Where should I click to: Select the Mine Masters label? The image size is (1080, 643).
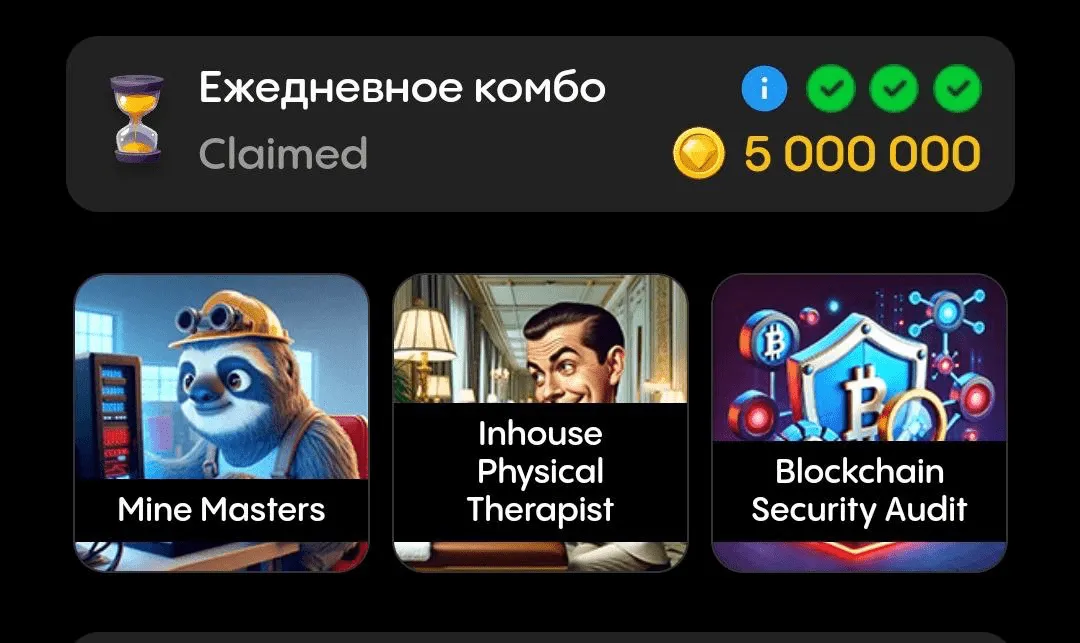click(221, 510)
